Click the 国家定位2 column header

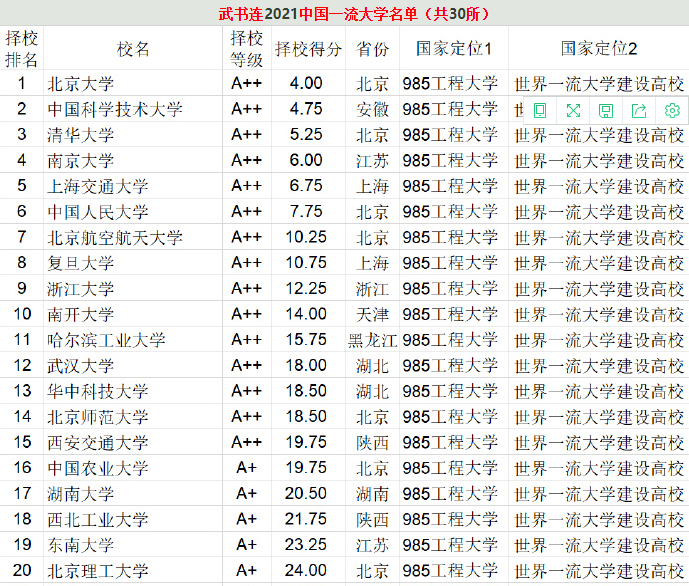598,48
